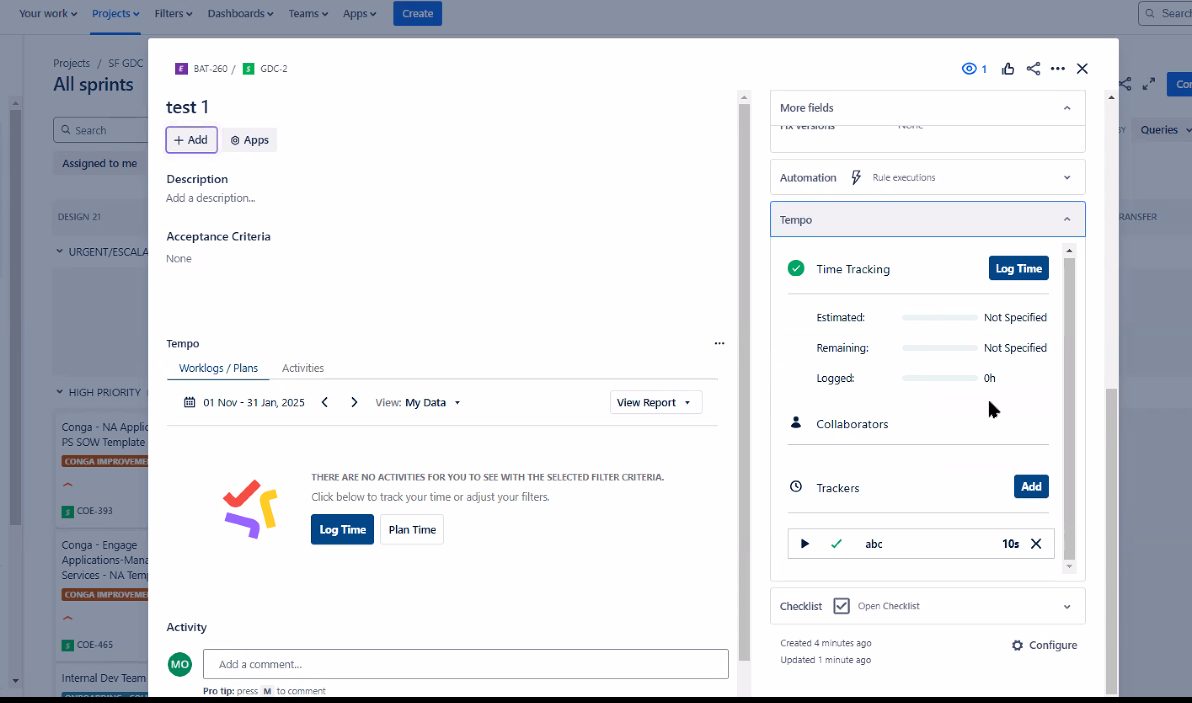Viewport: 1192px width, 703px height.
Task: Collapse the Tempo section
Action: coord(1066,219)
